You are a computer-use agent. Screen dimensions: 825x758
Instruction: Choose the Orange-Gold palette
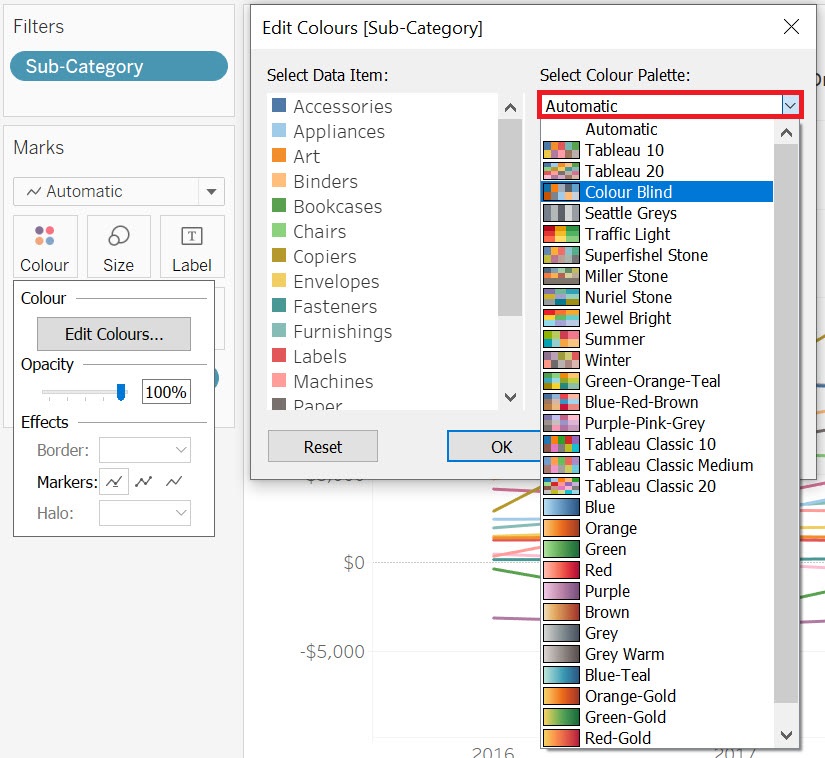657,696
